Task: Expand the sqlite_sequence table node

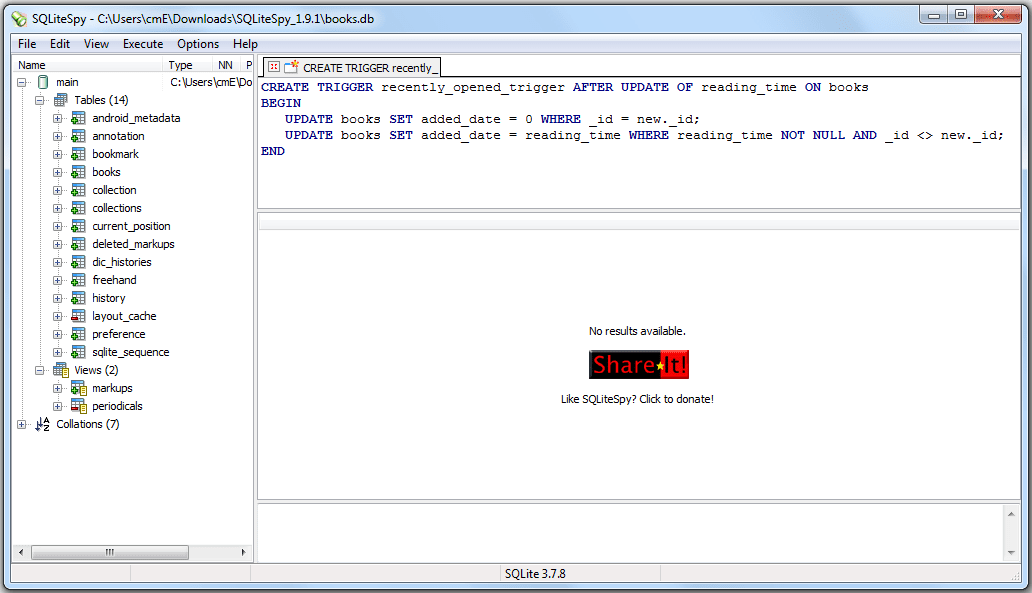Action: click(x=58, y=352)
